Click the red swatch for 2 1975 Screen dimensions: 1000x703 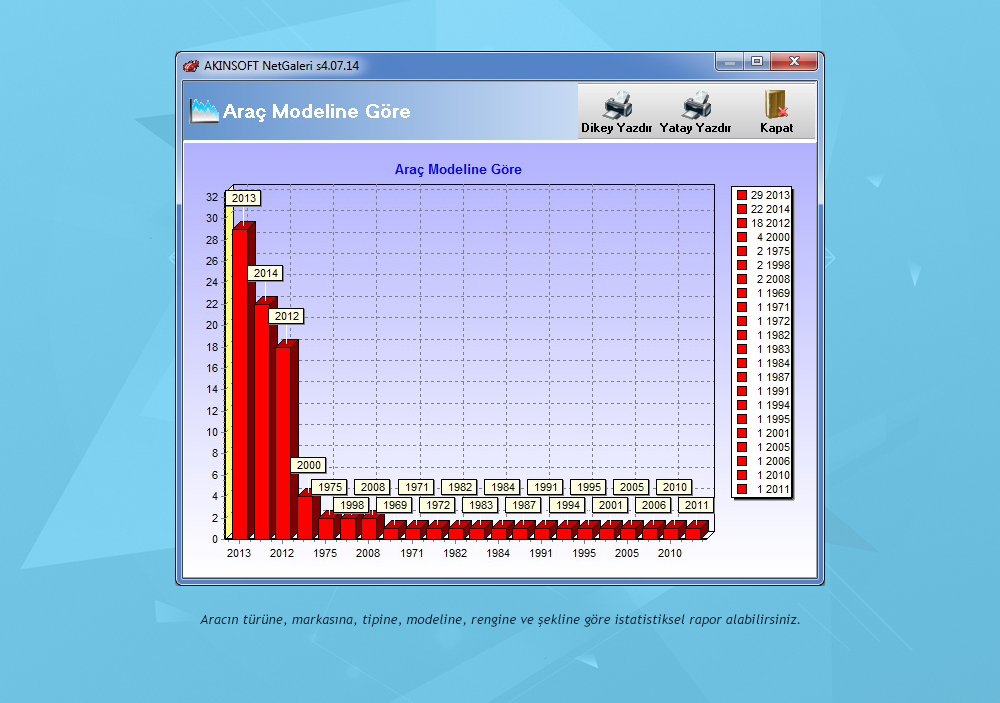click(742, 251)
